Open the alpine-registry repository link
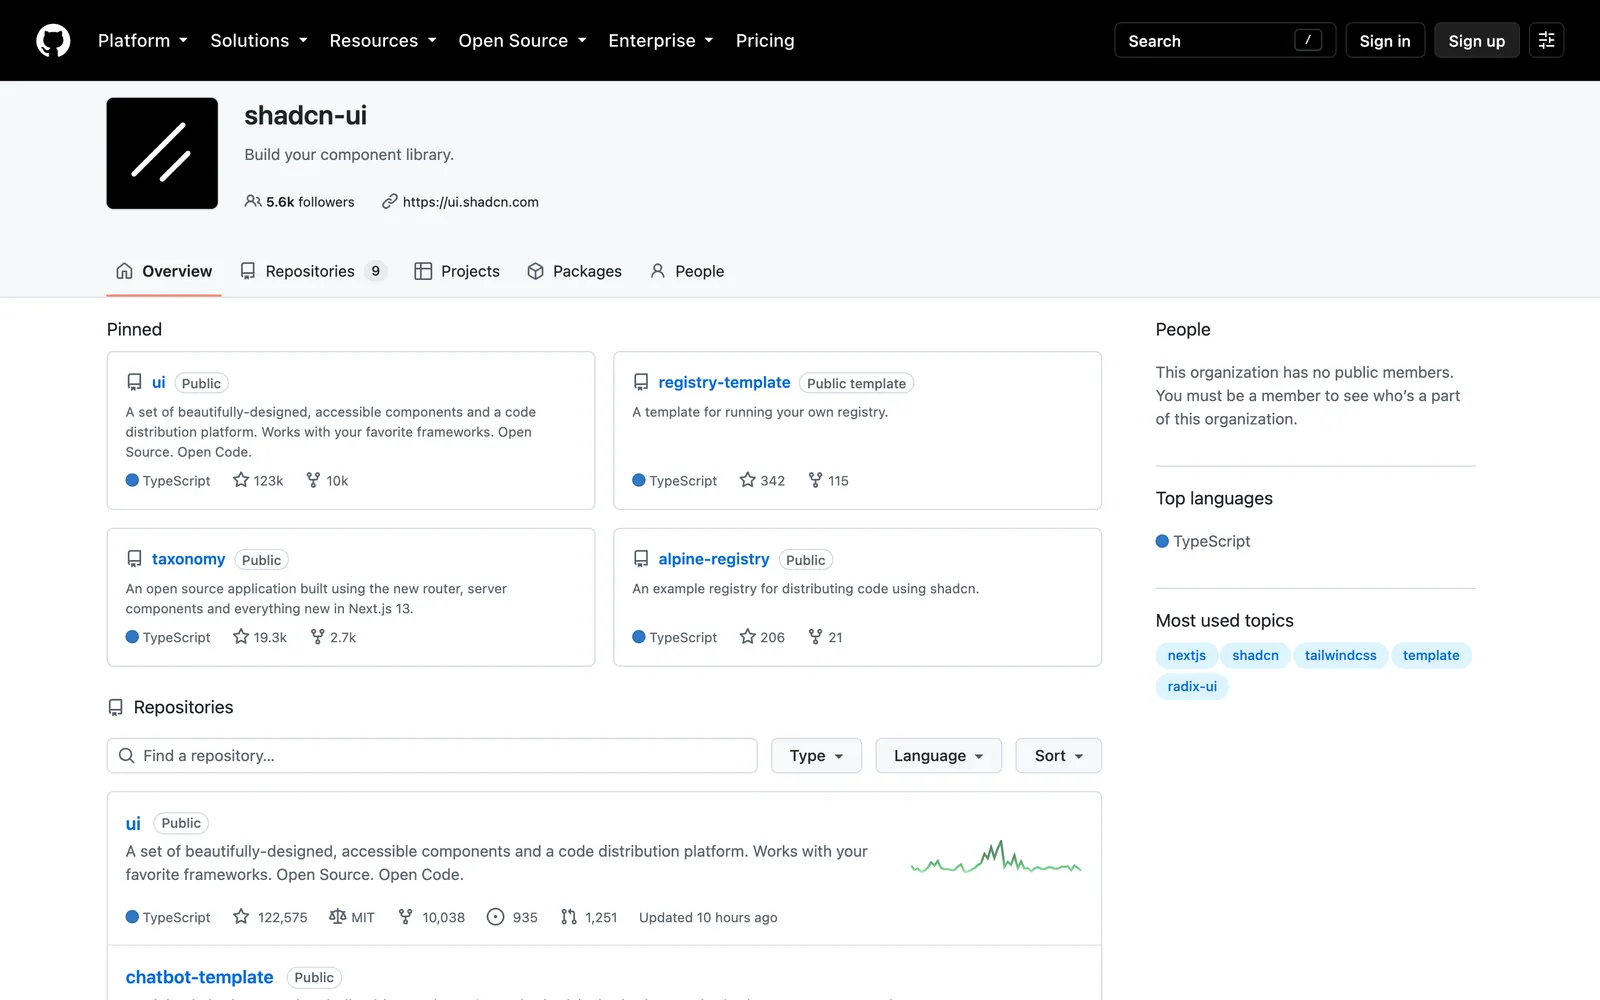The height and width of the screenshot is (1000, 1600). click(714, 559)
